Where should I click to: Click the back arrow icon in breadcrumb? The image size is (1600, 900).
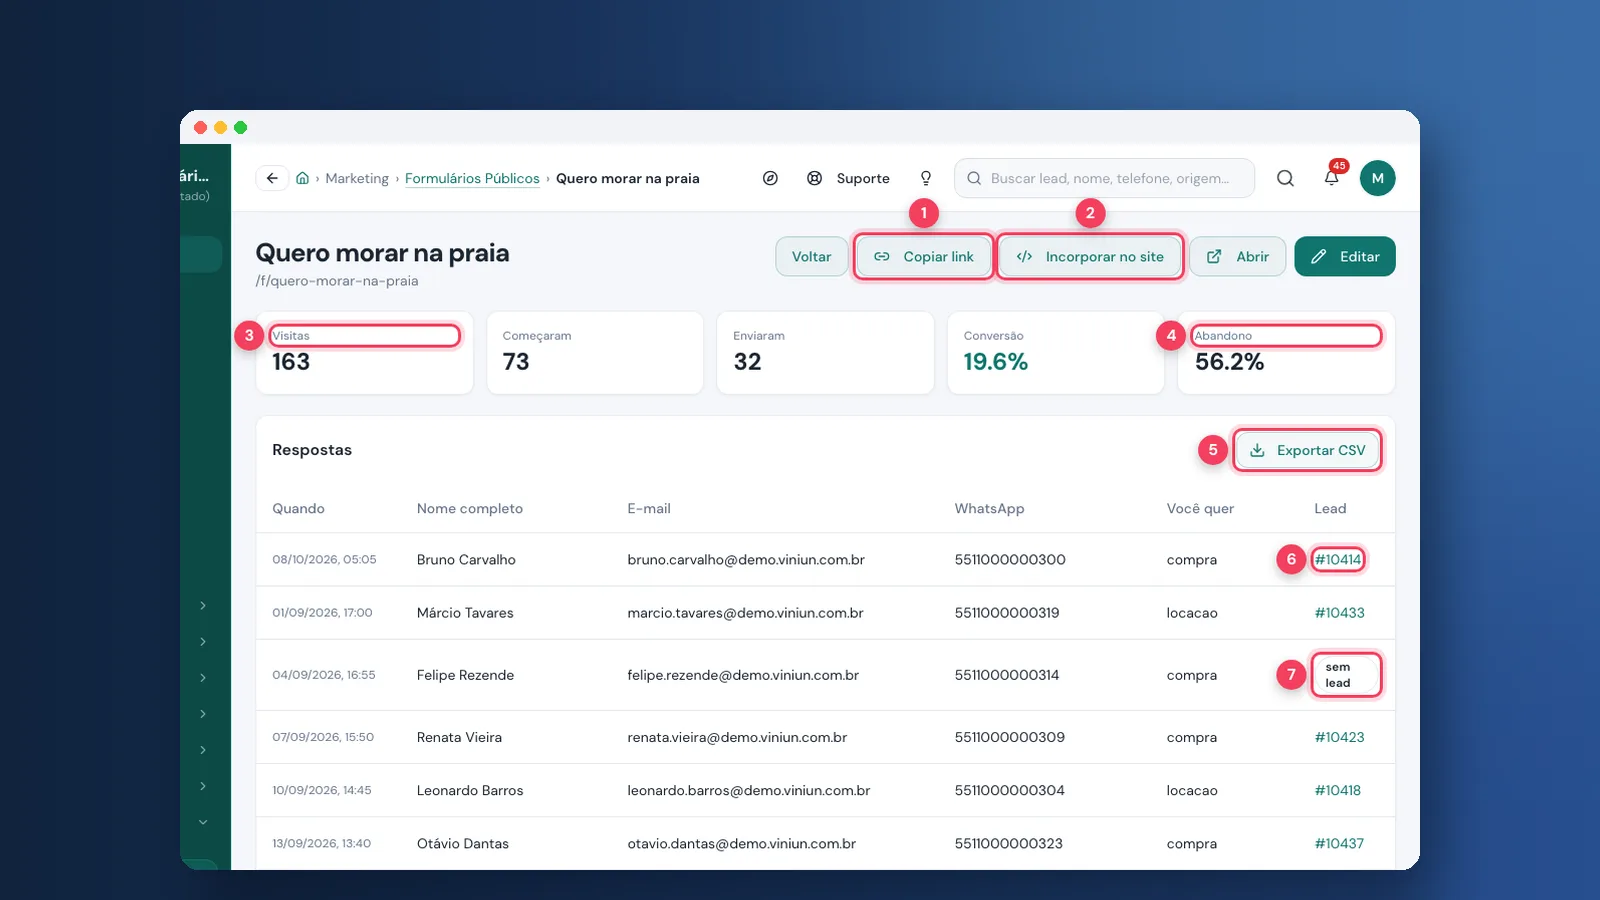tap(272, 178)
